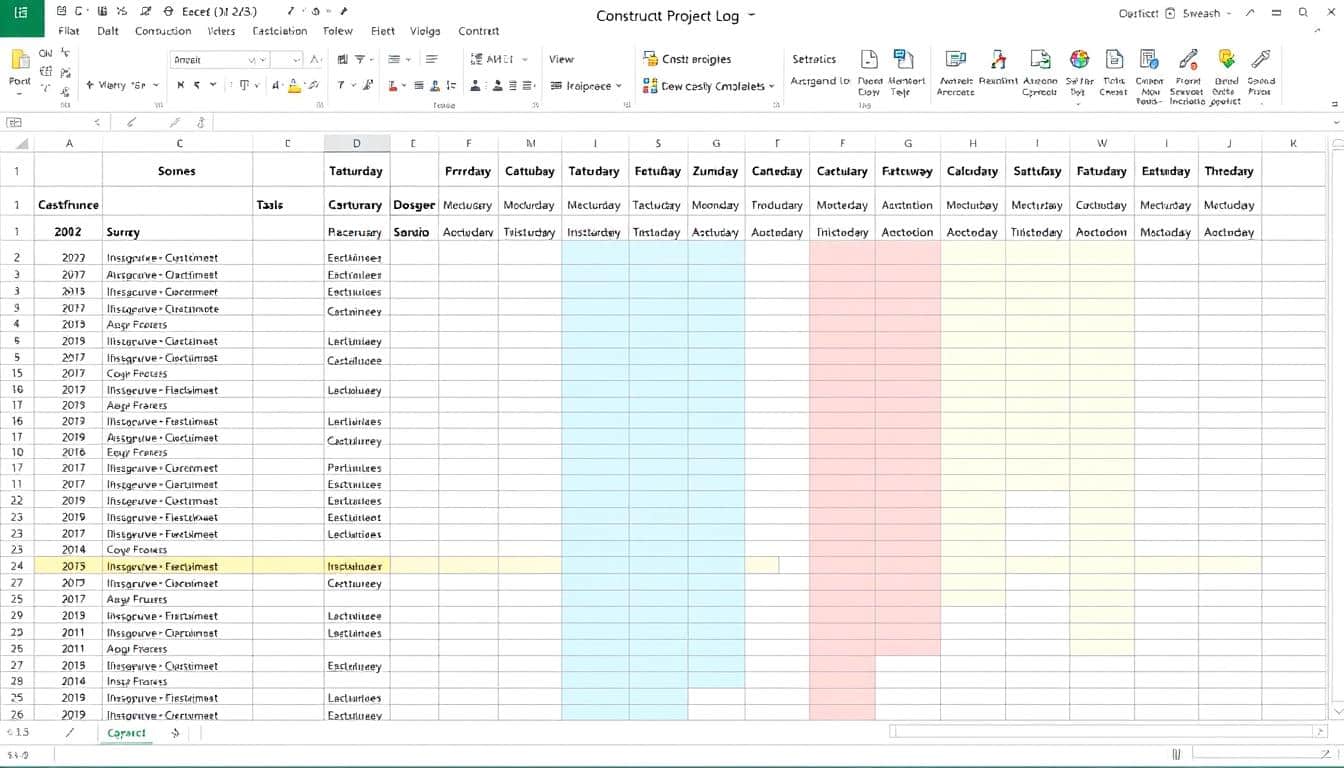Expand the formula bar with right chevron
1344x768 pixels.
click(1334, 122)
